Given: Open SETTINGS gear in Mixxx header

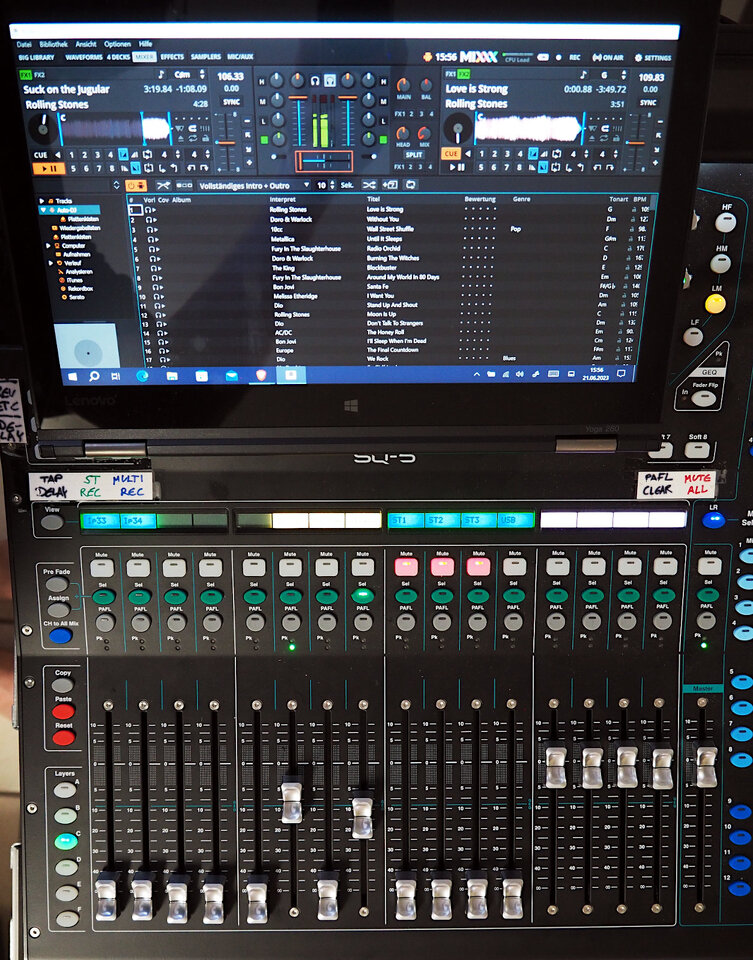Looking at the screenshot, I should click(653, 58).
